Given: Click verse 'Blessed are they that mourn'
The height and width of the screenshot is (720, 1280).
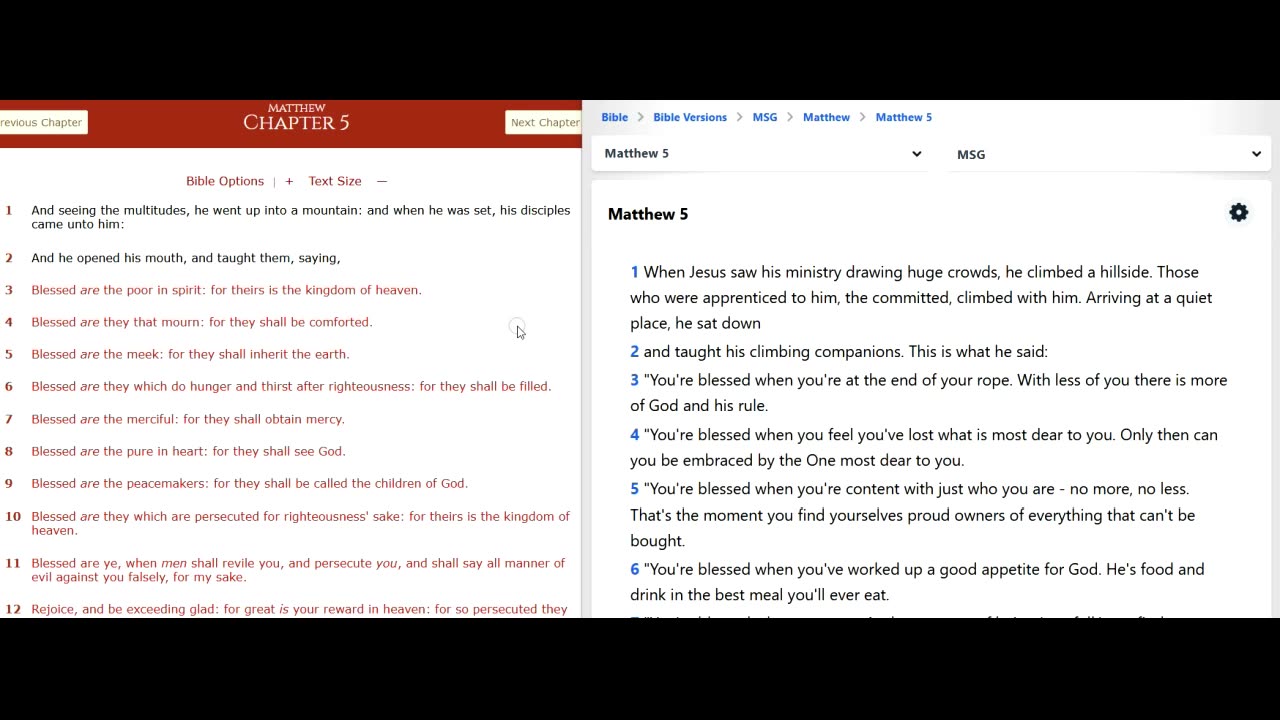Looking at the screenshot, I should click(202, 322).
